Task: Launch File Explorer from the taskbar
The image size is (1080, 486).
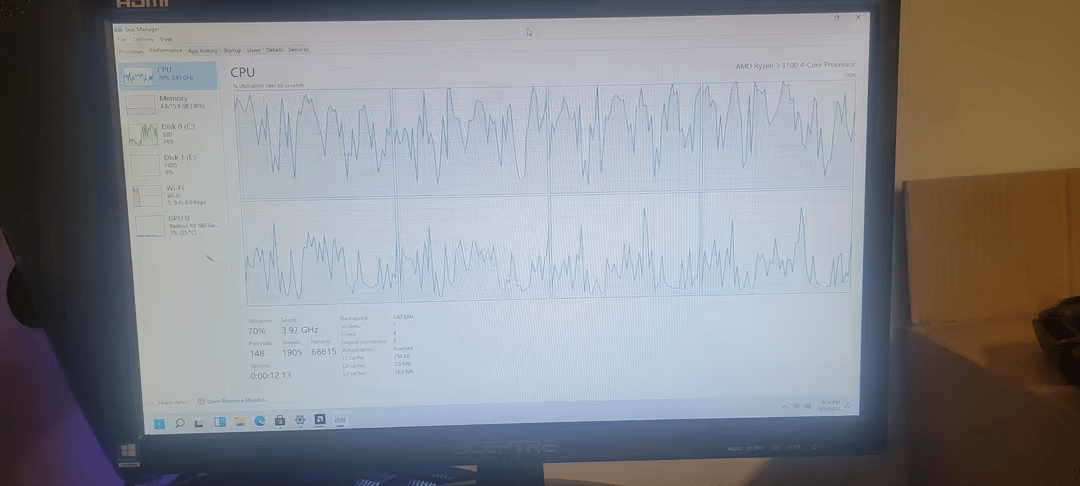Action: (x=240, y=422)
